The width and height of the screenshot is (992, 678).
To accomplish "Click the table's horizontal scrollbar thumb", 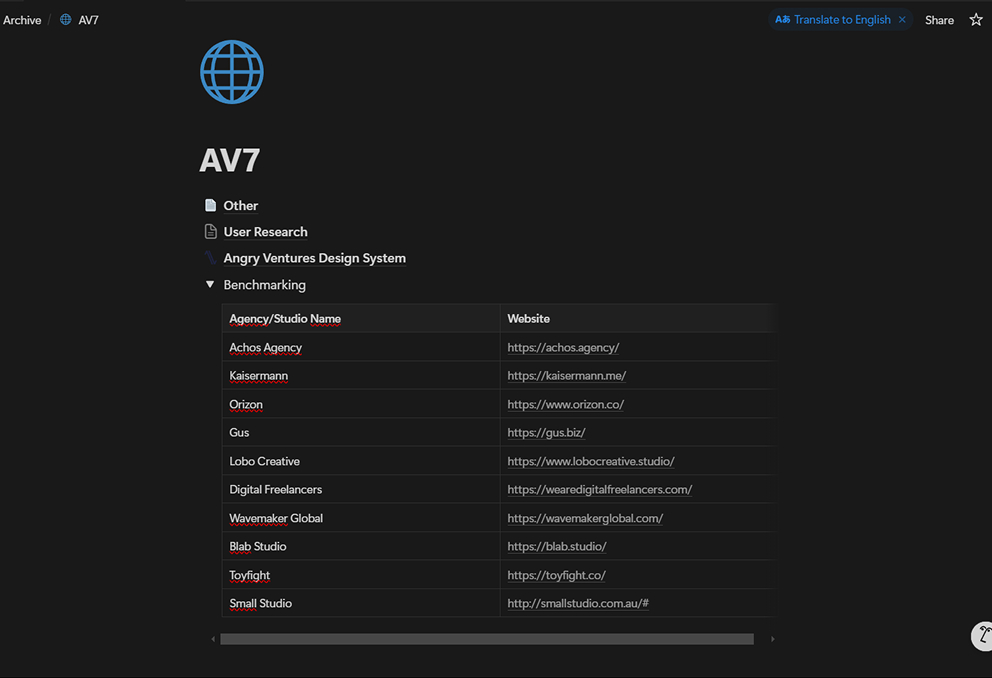I will click(x=487, y=639).
